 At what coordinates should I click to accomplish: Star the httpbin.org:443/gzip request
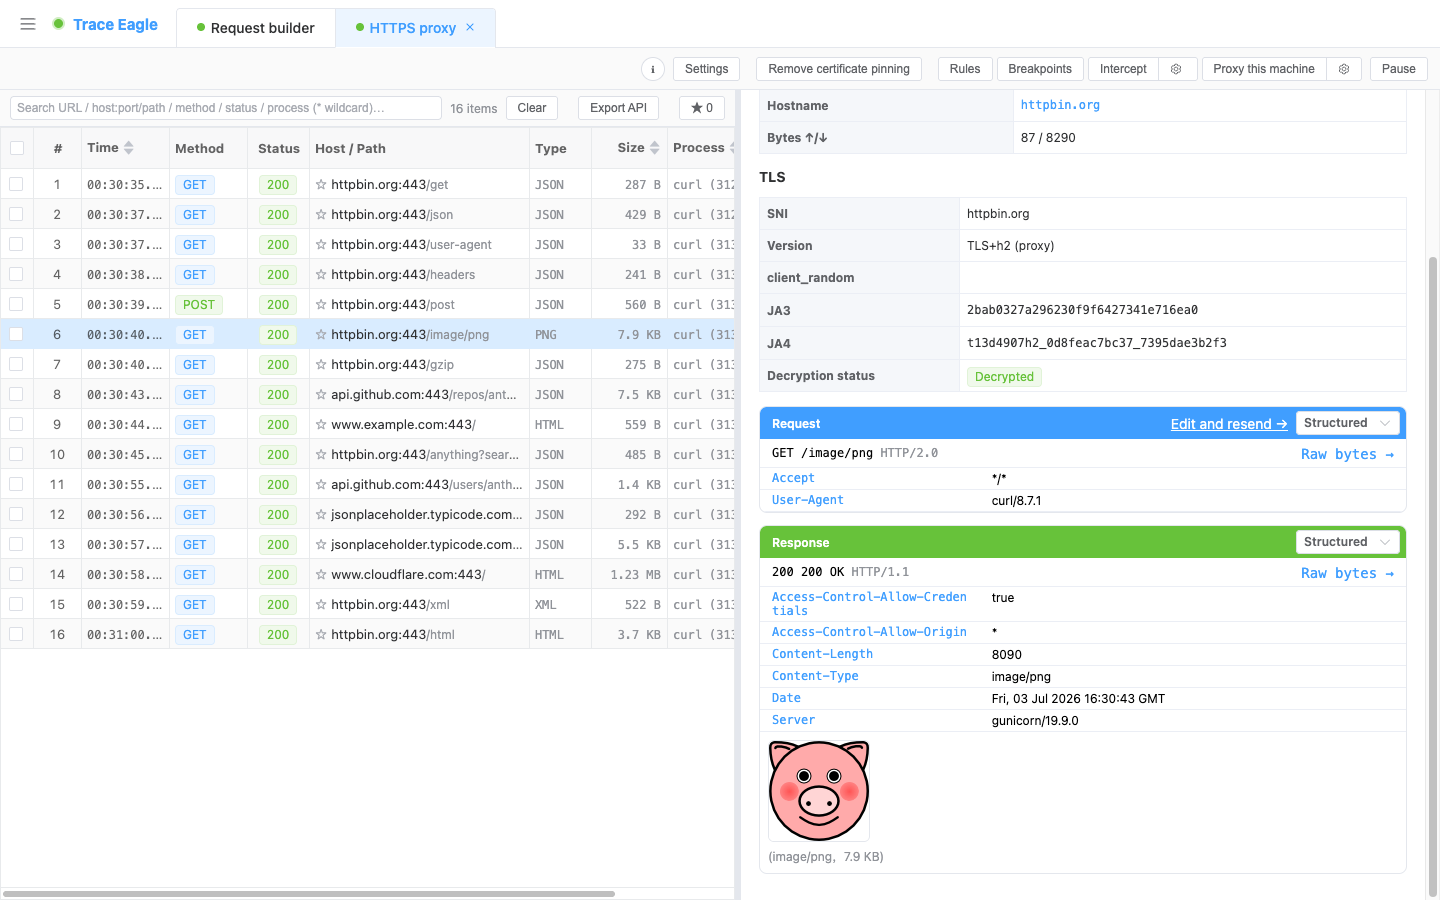pos(321,364)
